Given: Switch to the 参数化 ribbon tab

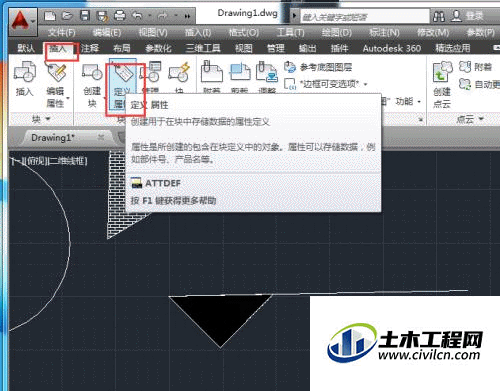Looking at the screenshot, I should tap(158, 48).
